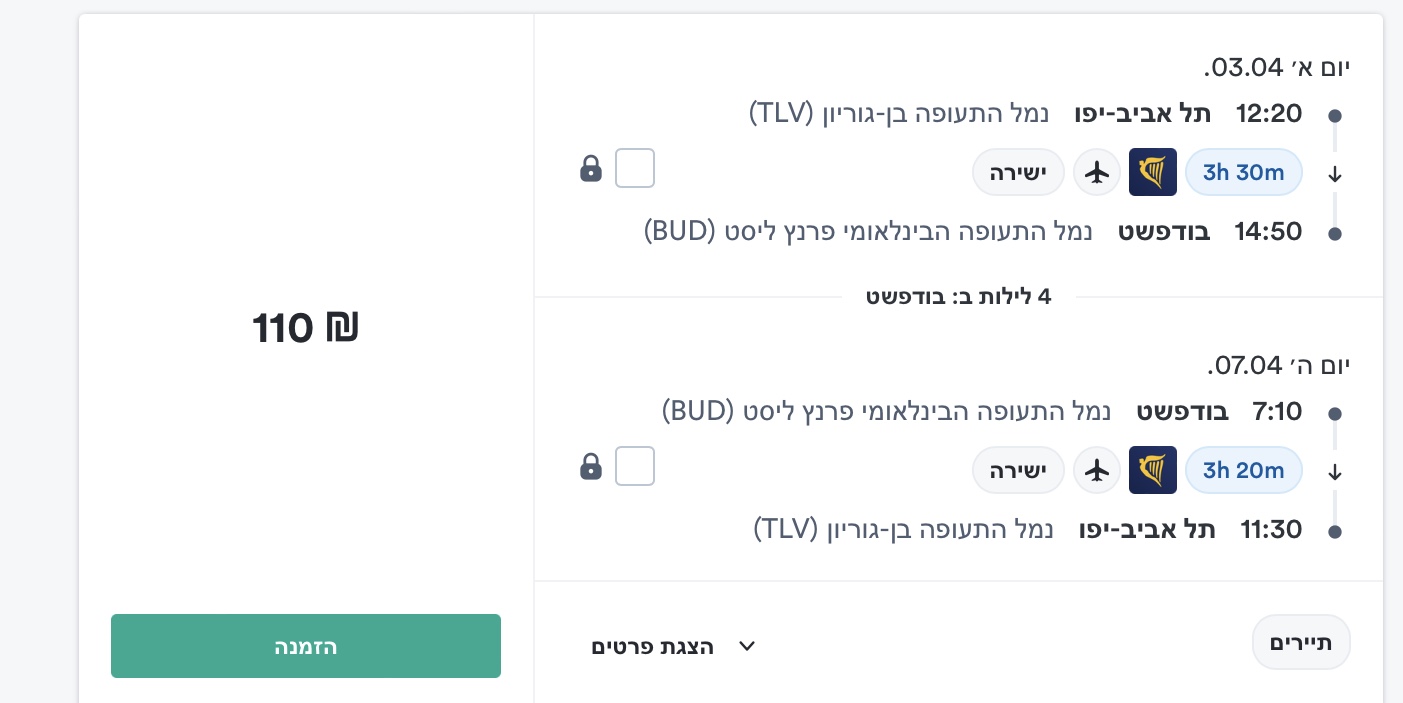Click the down arrow beside the outbound flight
Image resolution: width=1403 pixels, height=703 pixels.
pos(1334,174)
